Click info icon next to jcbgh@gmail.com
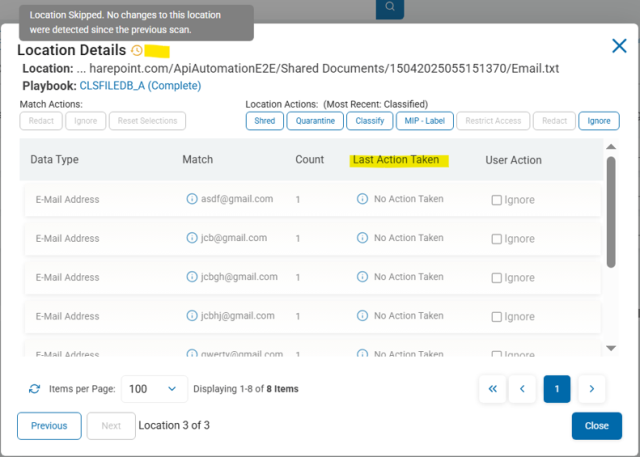Viewport: 640px width, 457px height. (192, 277)
